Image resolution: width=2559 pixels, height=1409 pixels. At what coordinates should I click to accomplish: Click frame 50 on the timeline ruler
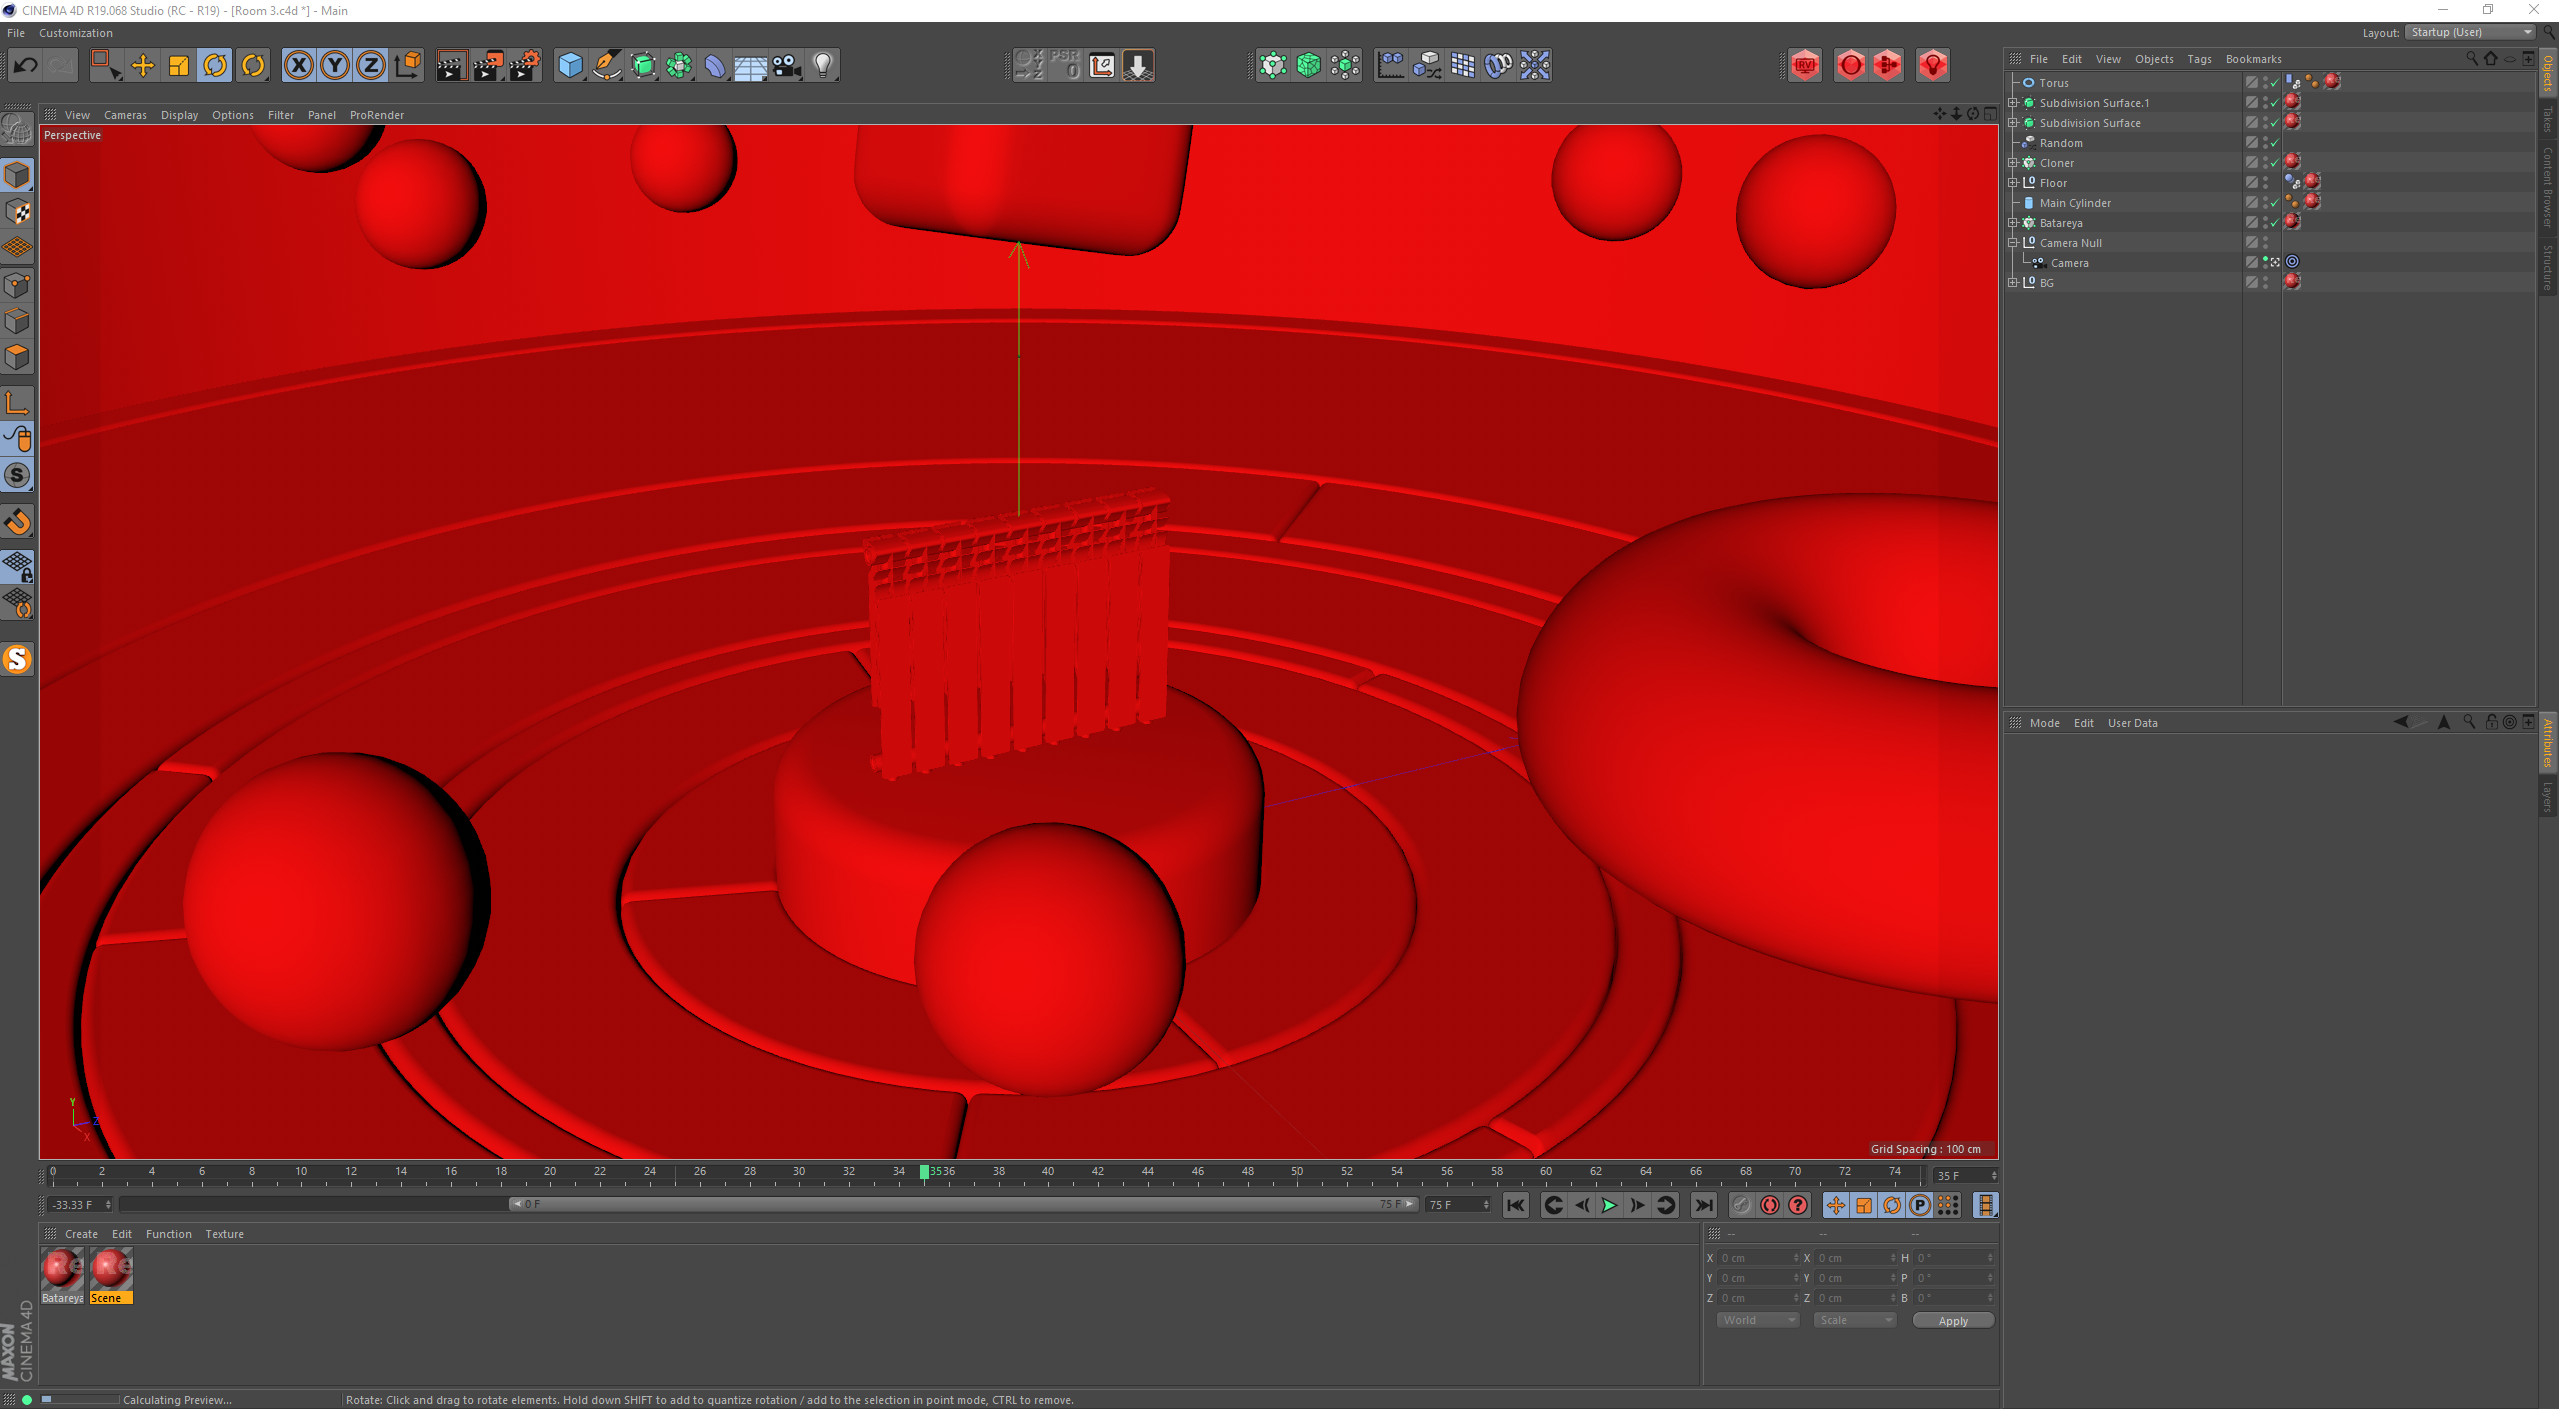[1297, 1172]
